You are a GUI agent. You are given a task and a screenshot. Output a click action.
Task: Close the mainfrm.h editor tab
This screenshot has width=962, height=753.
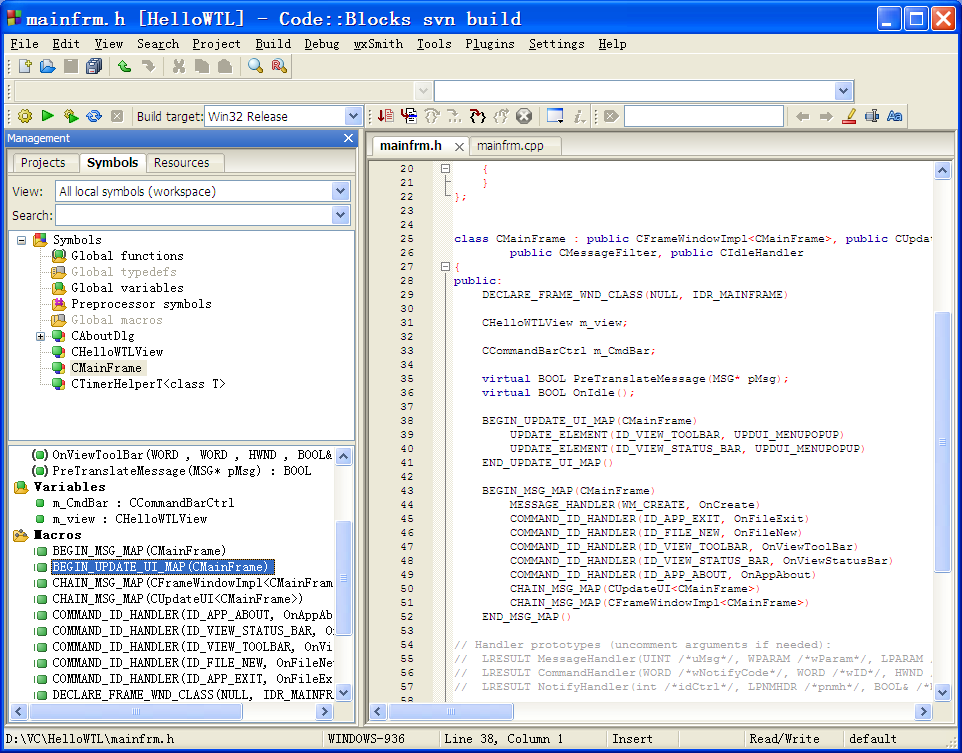pyautogui.click(x=459, y=147)
